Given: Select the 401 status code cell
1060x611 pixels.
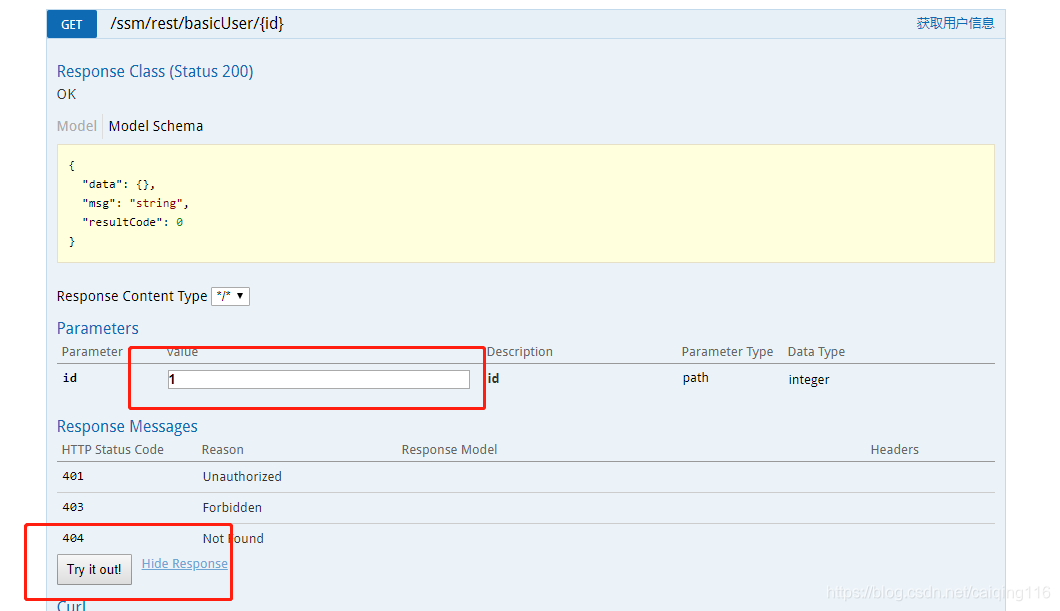Looking at the screenshot, I should (x=73, y=476).
